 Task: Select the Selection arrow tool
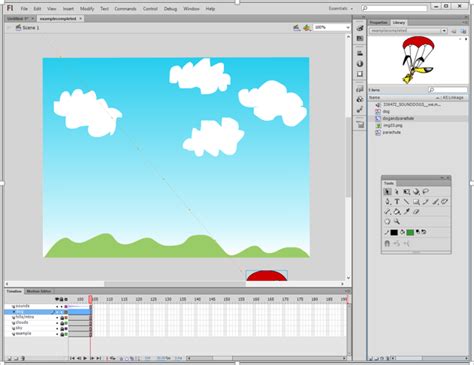tap(387, 192)
